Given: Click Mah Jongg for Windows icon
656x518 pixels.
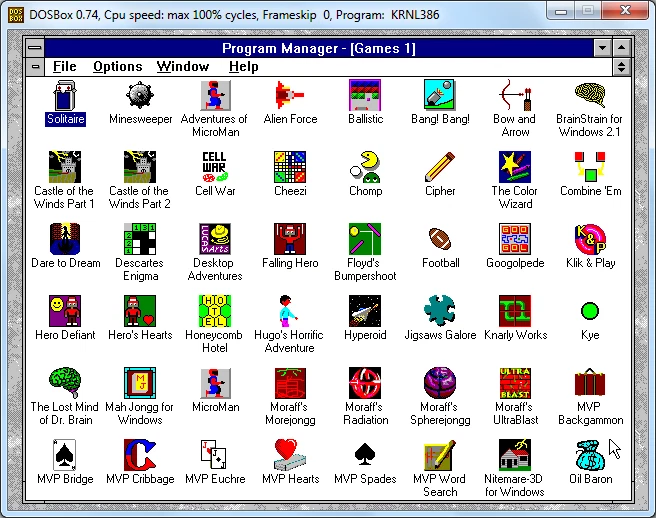Looking at the screenshot, I should pos(140,383).
